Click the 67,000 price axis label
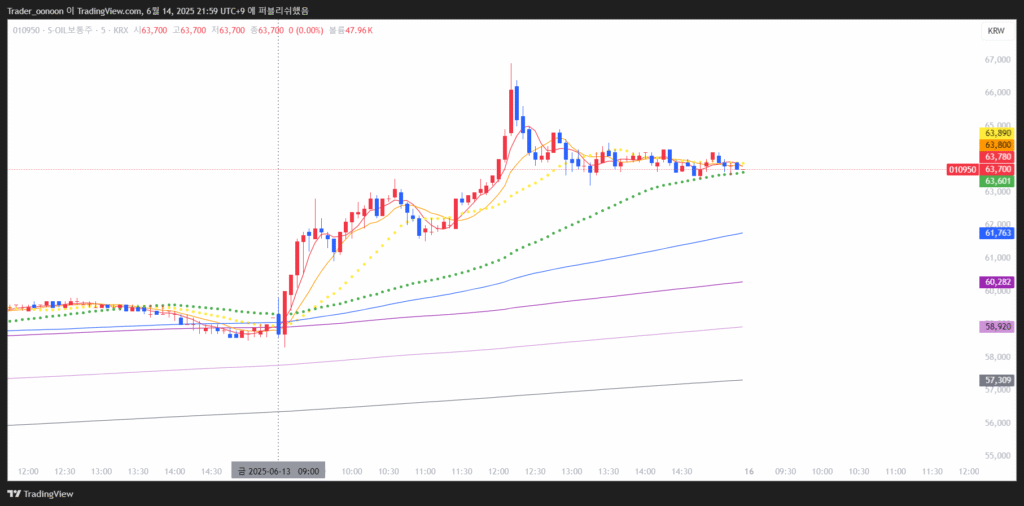The height and width of the screenshot is (506, 1024). click(x=998, y=60)
